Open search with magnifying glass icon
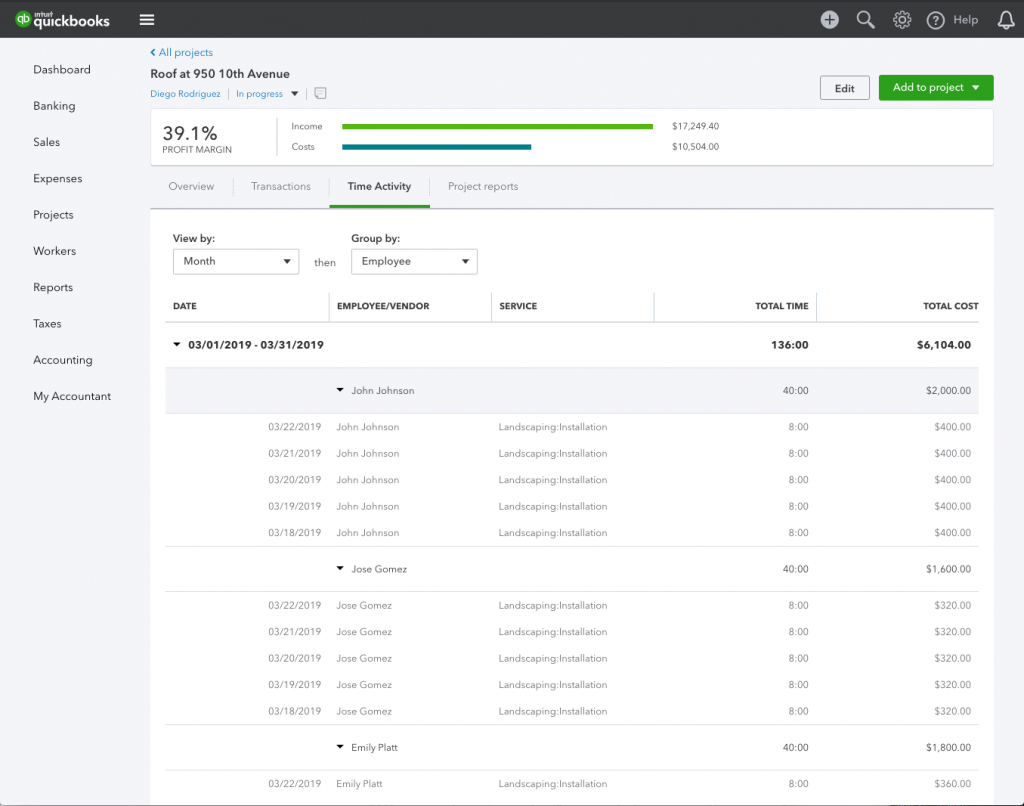This screenshot has width=1024, height=806. coord(866,20)
